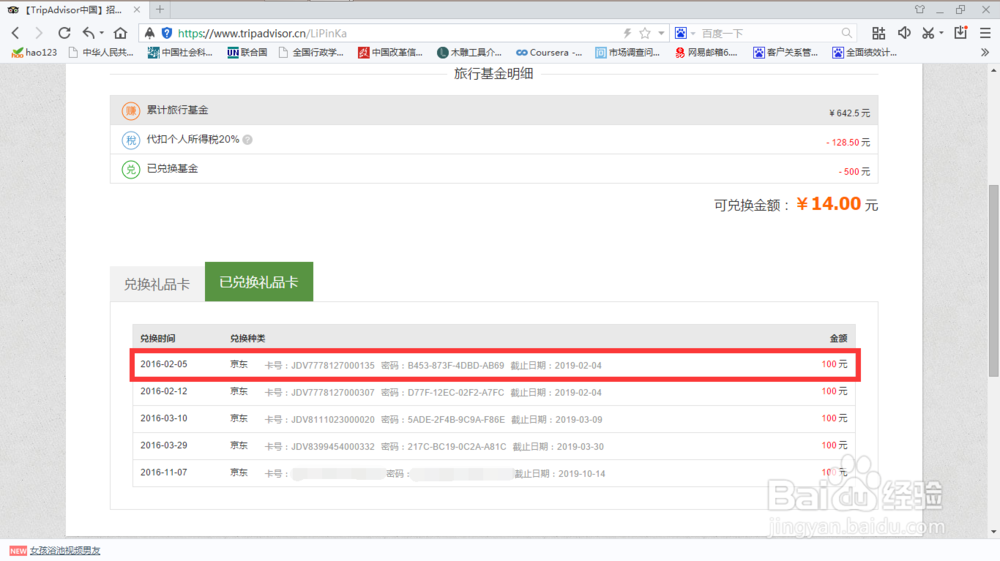This screenshot has width=1000, height=561.
Task: Click the rocket speed-mode icon in address bar
Action: point(149,33)
